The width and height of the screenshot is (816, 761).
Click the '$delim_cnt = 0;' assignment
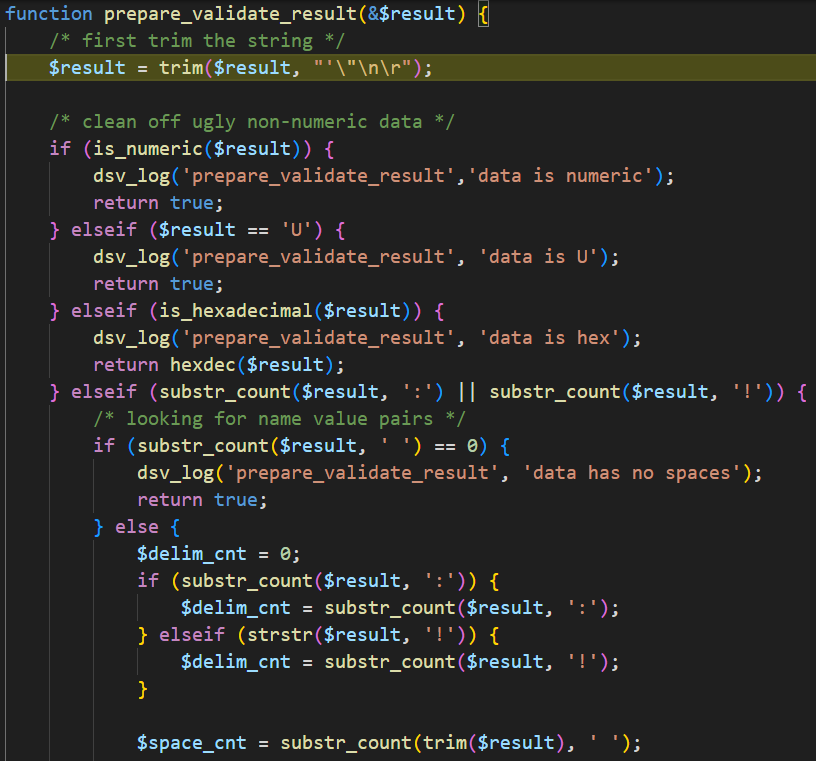[x=219, y=554]
